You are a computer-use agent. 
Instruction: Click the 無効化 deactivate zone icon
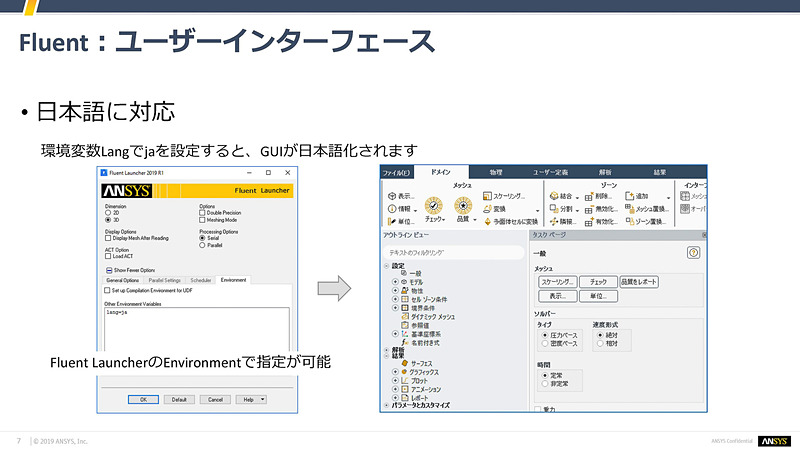(589, 210)
